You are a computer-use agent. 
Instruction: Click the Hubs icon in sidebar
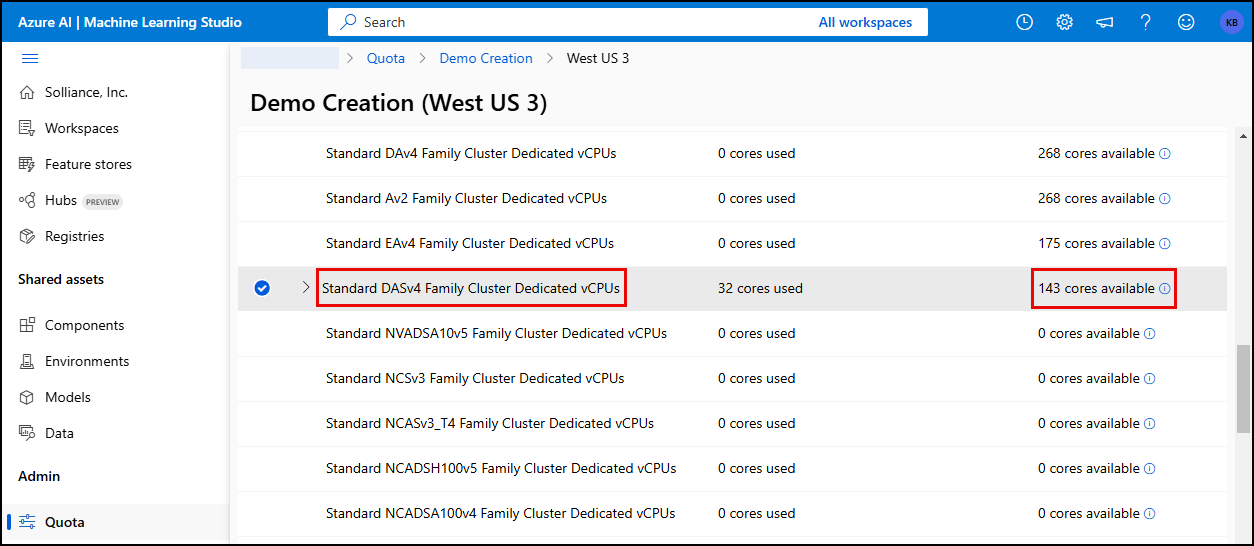coord(27,200)
